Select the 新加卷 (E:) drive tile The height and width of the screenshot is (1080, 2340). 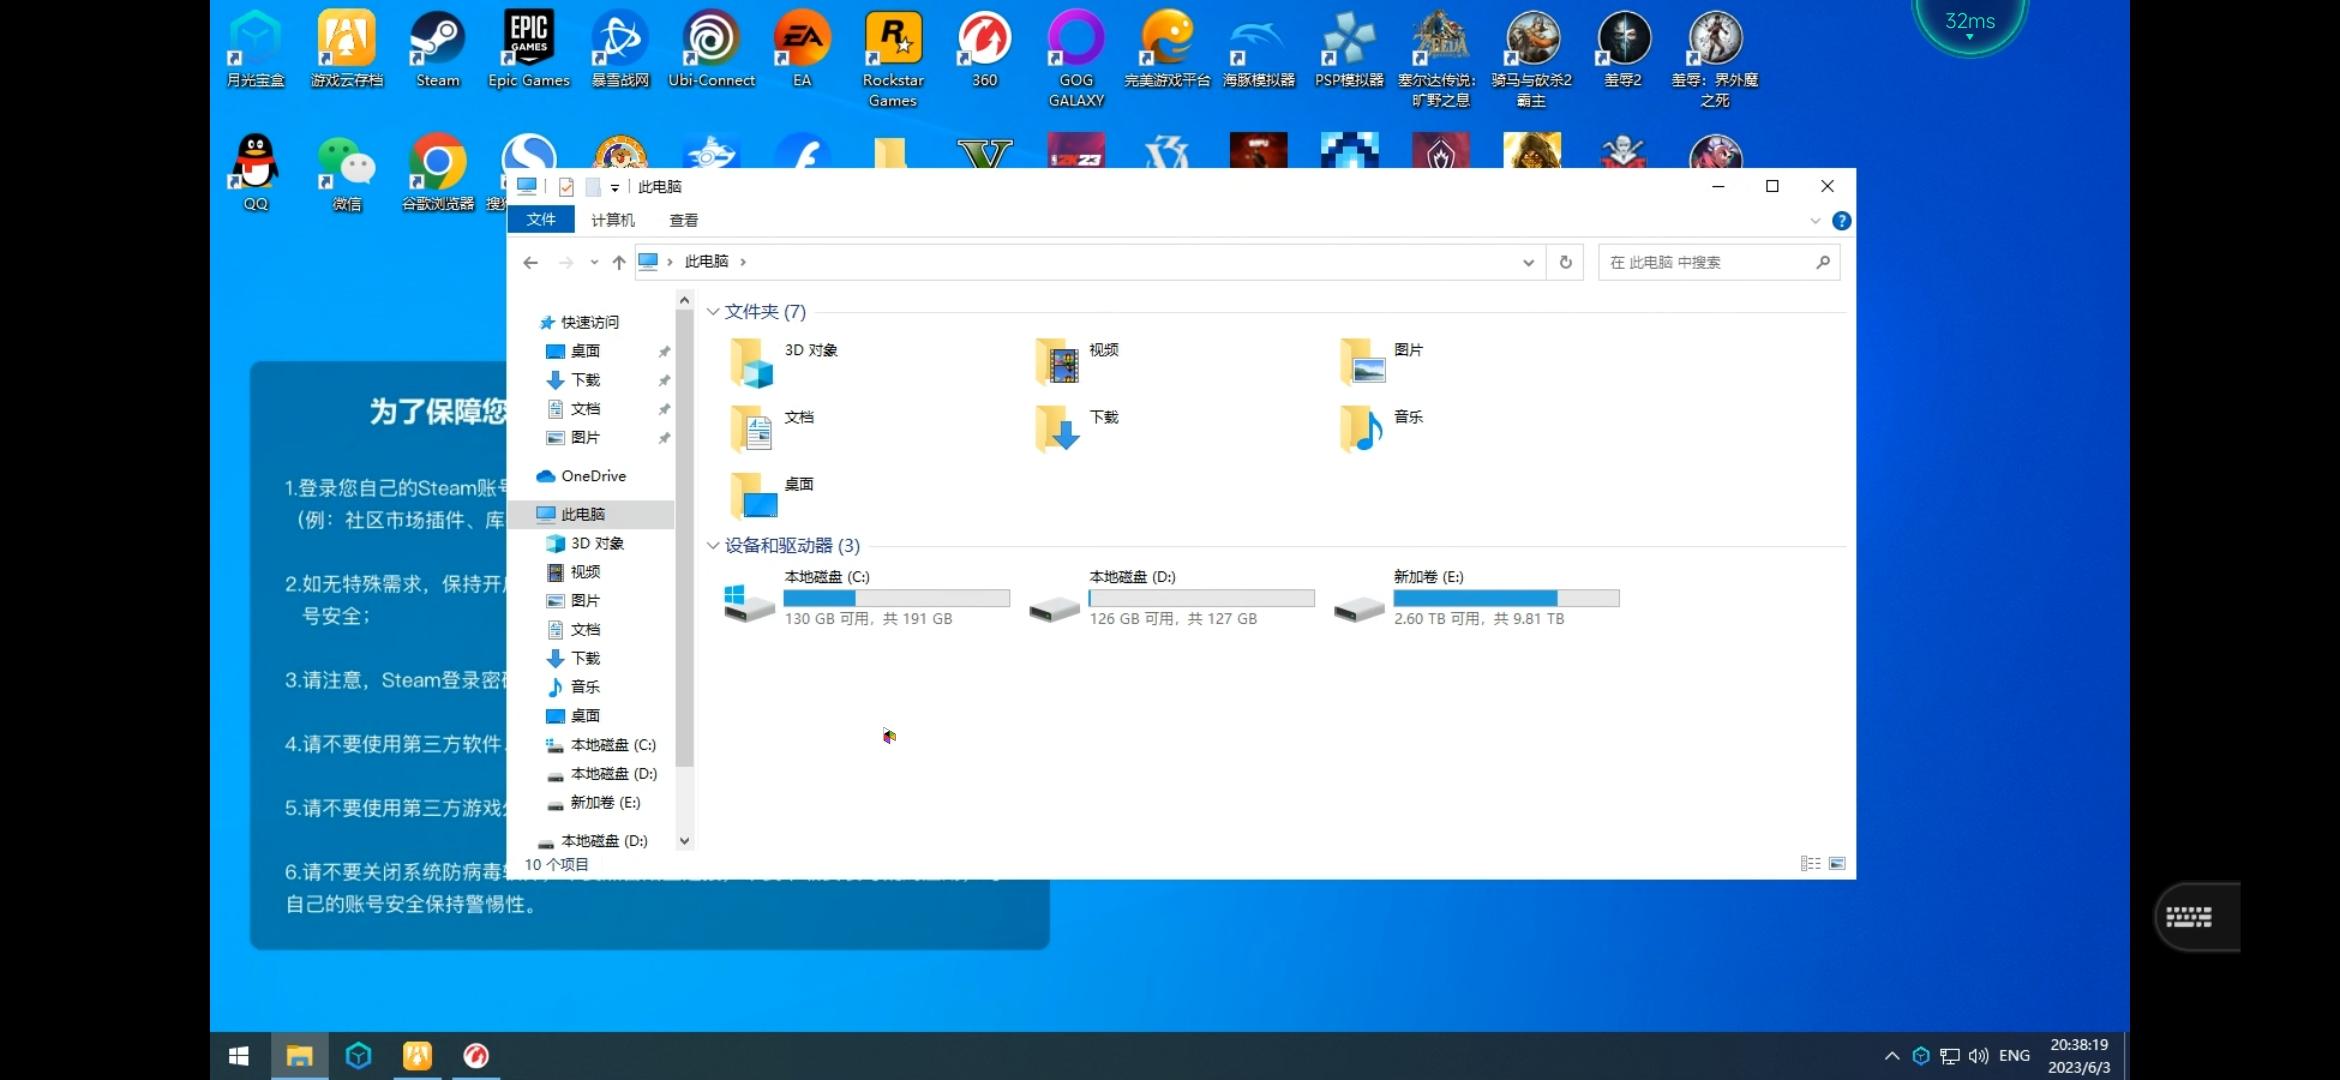pyautogui.click(x=1476, y=598)
